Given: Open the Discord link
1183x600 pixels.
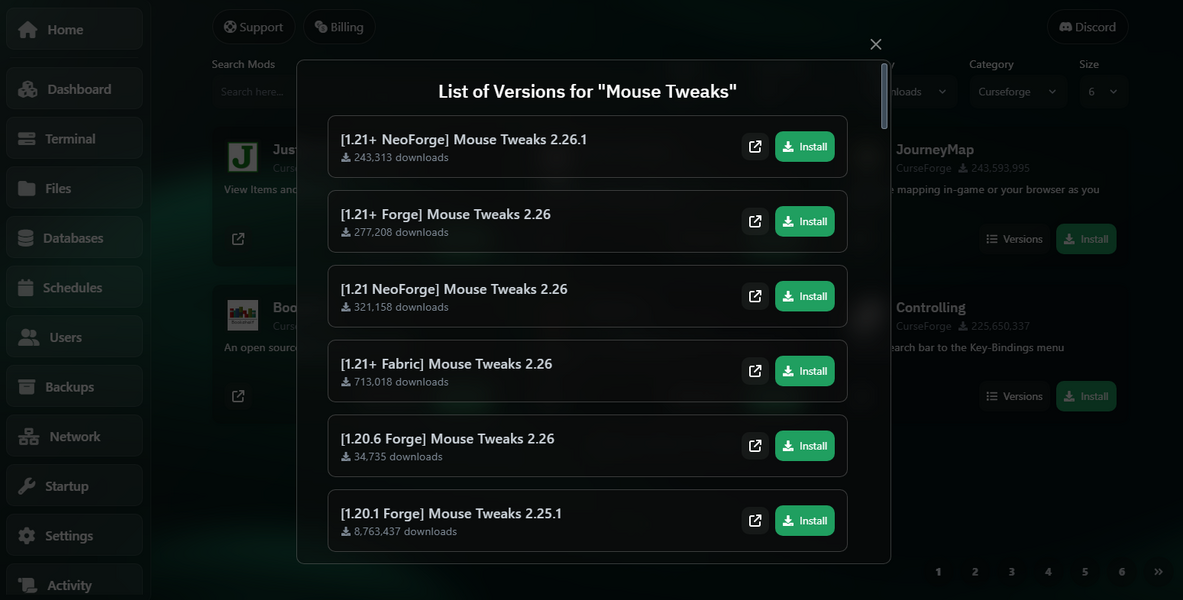Looking at the screenshot, I should tap(1087, 27).
